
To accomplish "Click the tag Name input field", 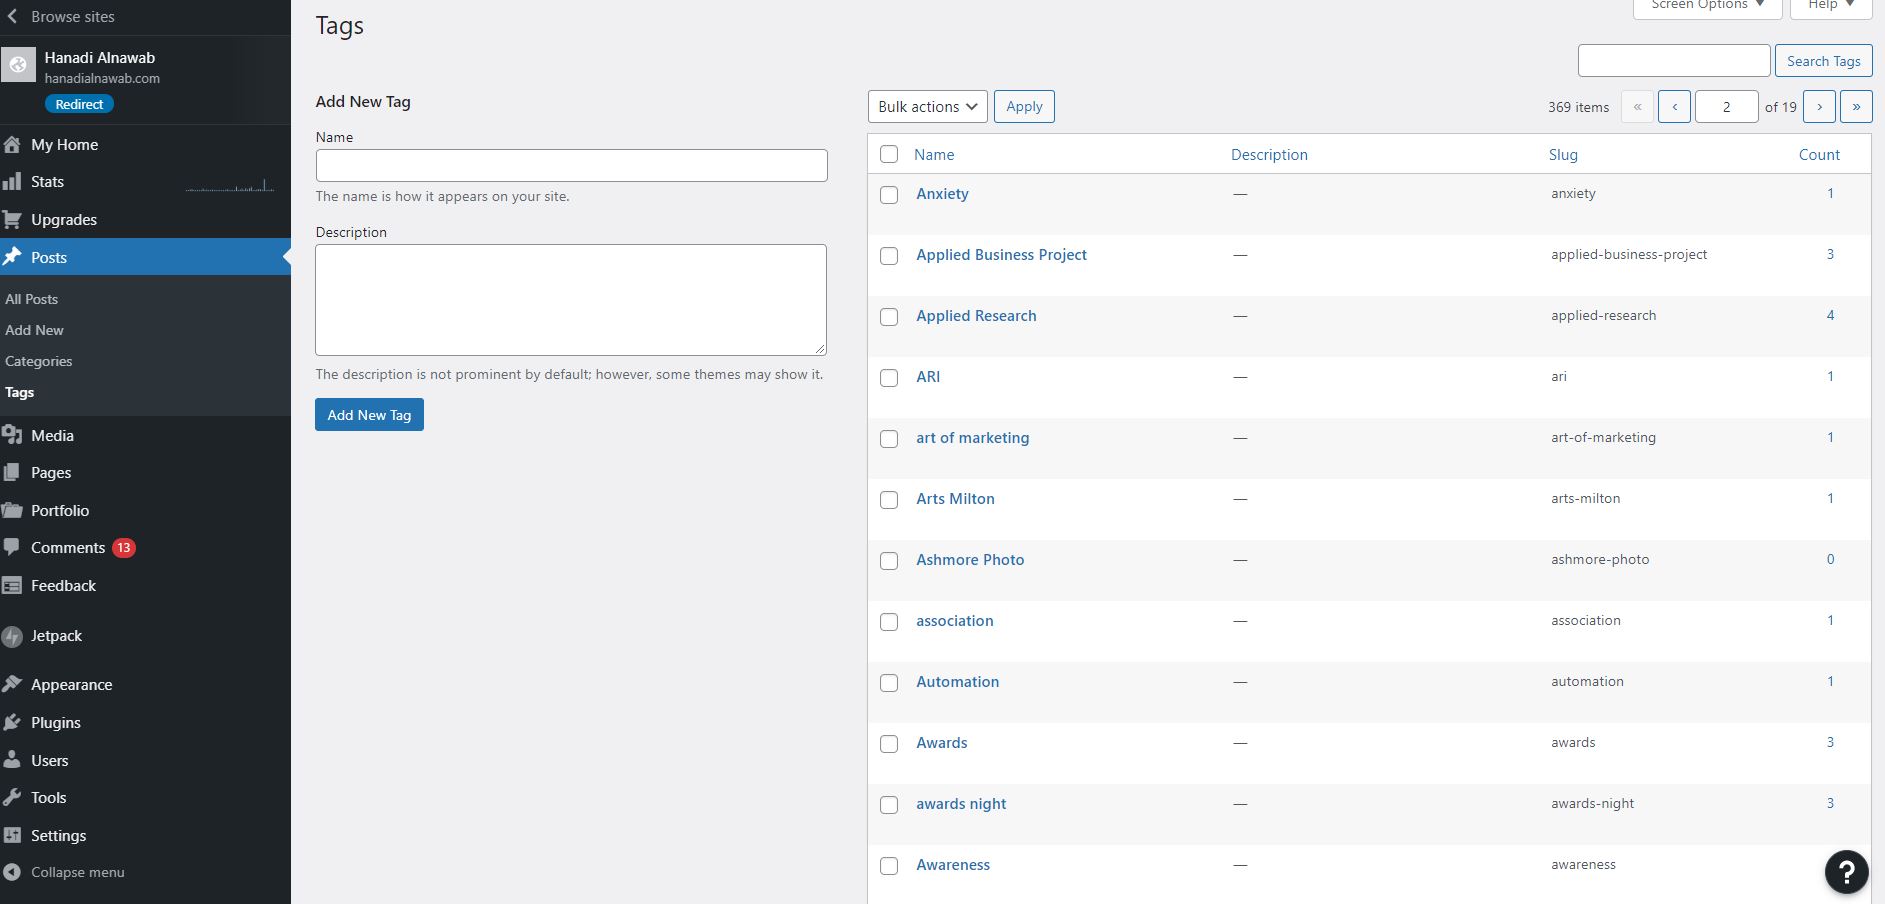I will [571, 166].
